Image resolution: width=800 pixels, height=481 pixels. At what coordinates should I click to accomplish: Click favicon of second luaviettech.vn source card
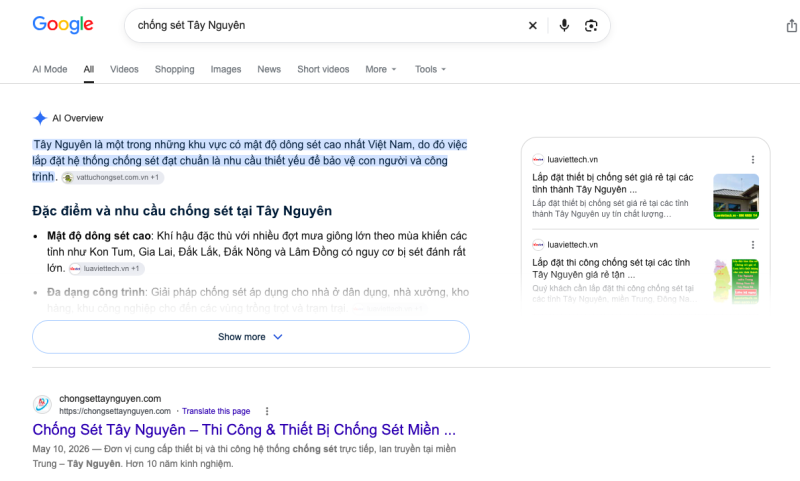pos(538,245)
